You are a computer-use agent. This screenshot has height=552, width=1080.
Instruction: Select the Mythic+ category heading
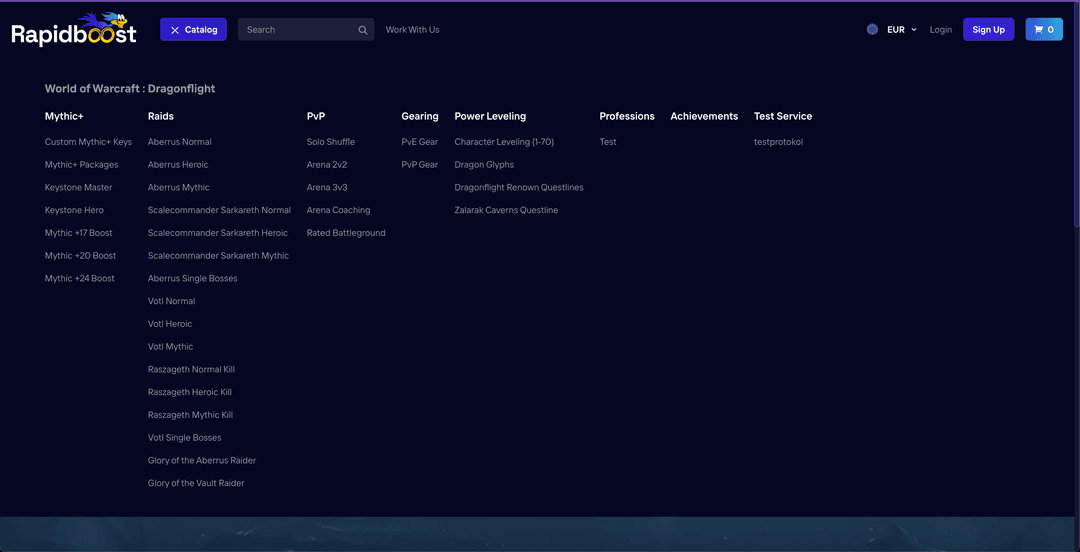64,116
